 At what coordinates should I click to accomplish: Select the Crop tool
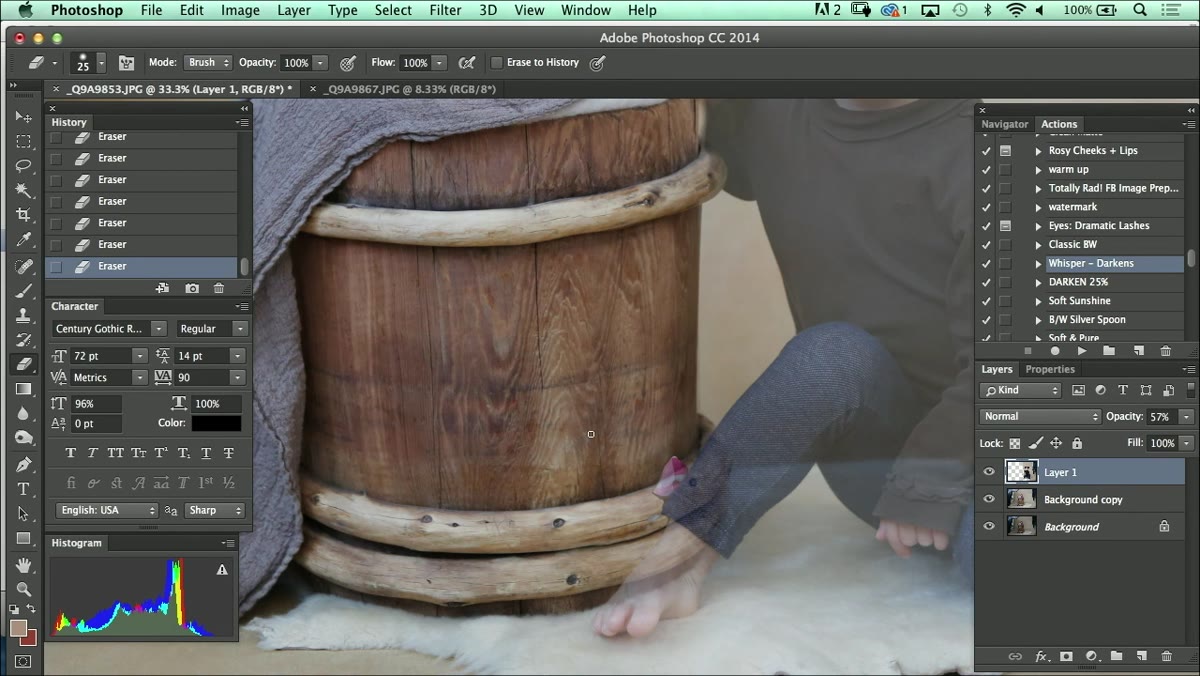[24, 215]
